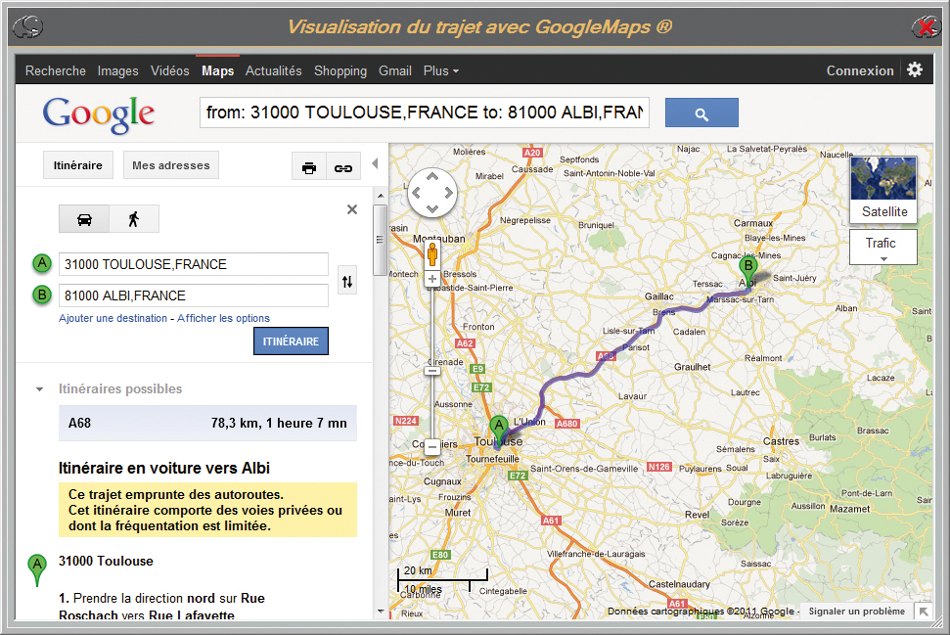Click the map zoom slider handle

tap(432, 370)
